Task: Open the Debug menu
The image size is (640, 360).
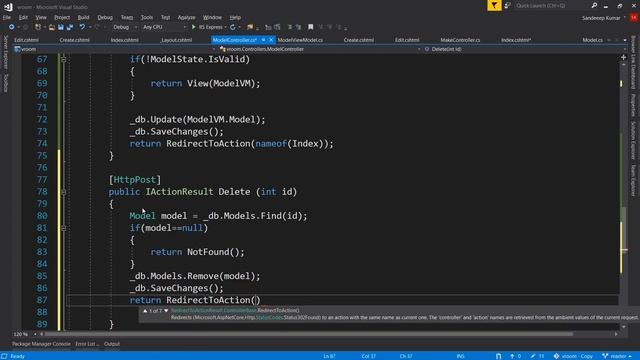Action: click(105, 18)
